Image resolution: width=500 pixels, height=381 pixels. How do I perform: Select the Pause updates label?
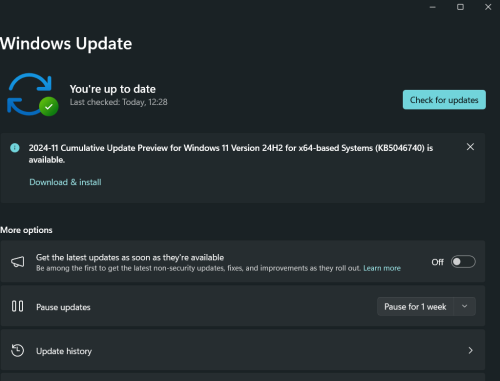click(x=63, y=307)
